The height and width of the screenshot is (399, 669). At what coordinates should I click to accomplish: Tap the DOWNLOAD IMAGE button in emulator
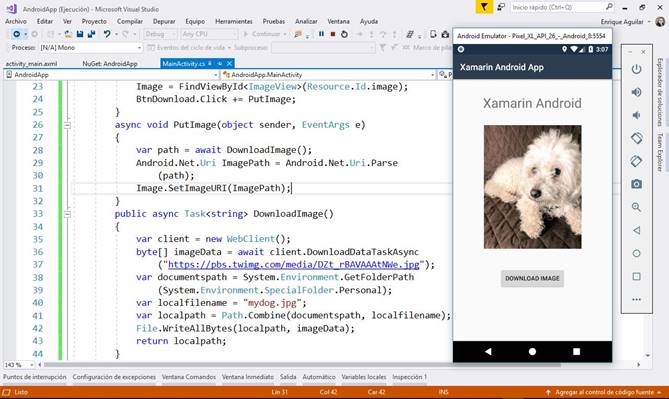click(532, 278)
